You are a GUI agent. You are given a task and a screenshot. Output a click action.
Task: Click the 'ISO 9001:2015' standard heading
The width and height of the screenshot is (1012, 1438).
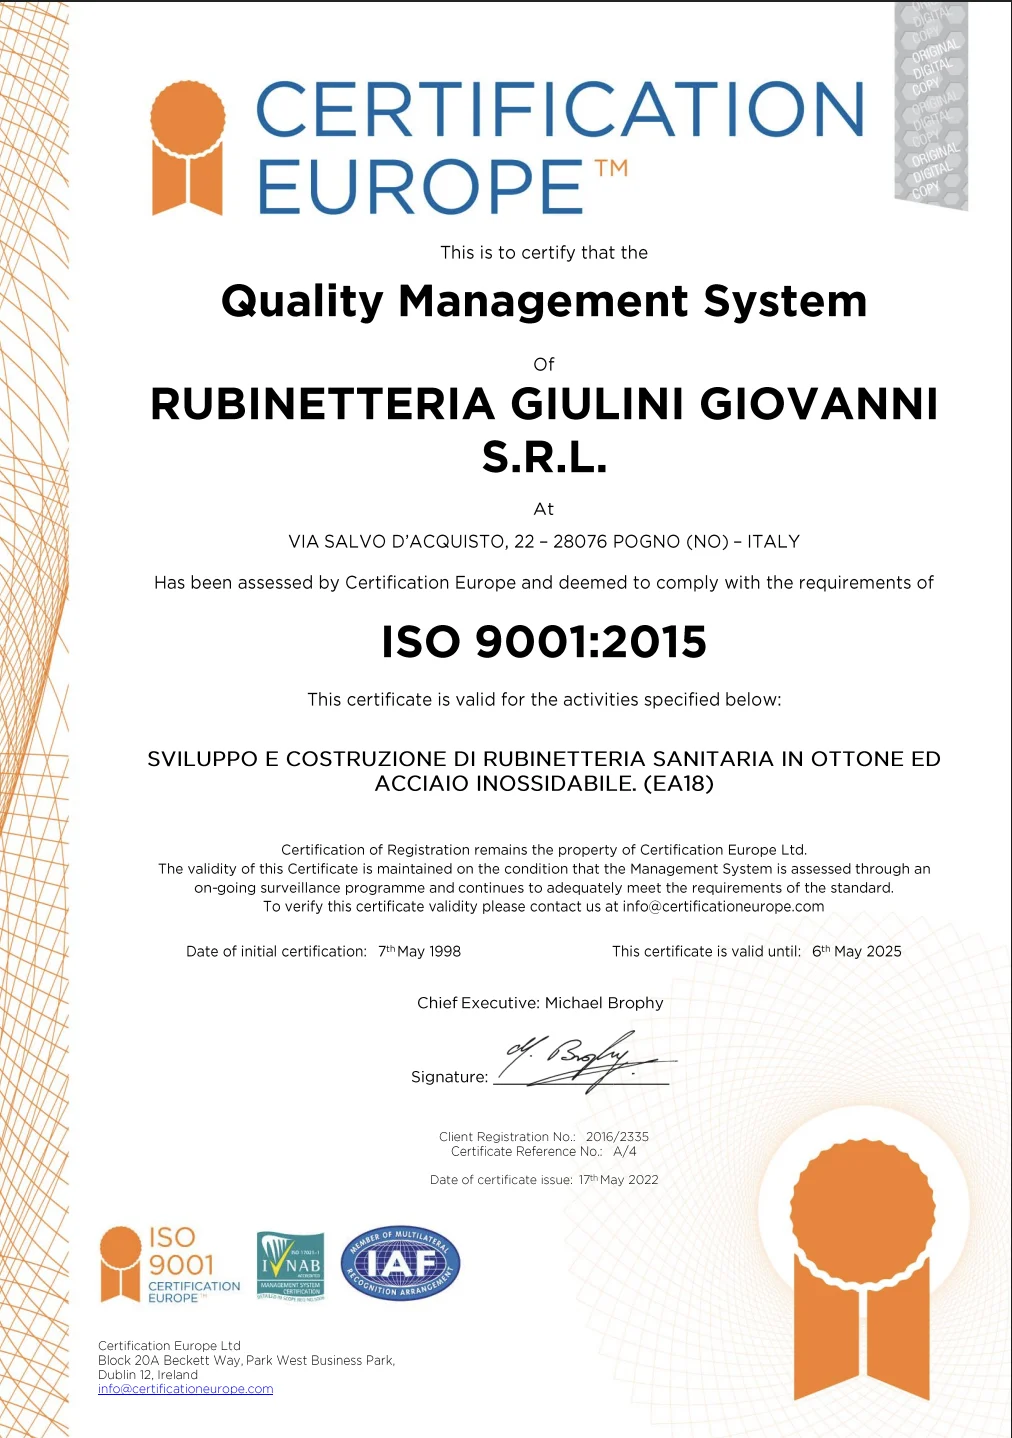544,642
